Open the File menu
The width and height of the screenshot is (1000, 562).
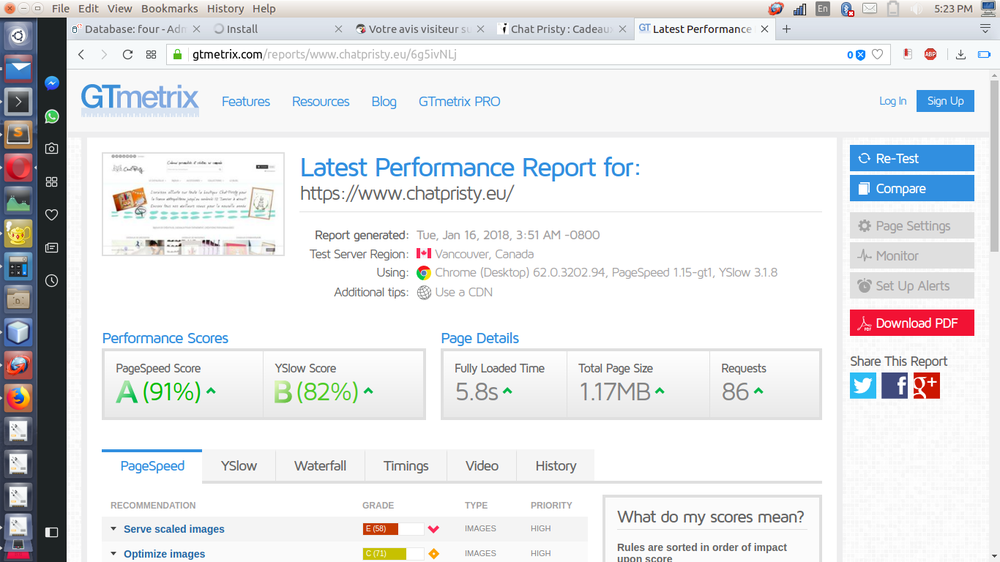[61, 8]
